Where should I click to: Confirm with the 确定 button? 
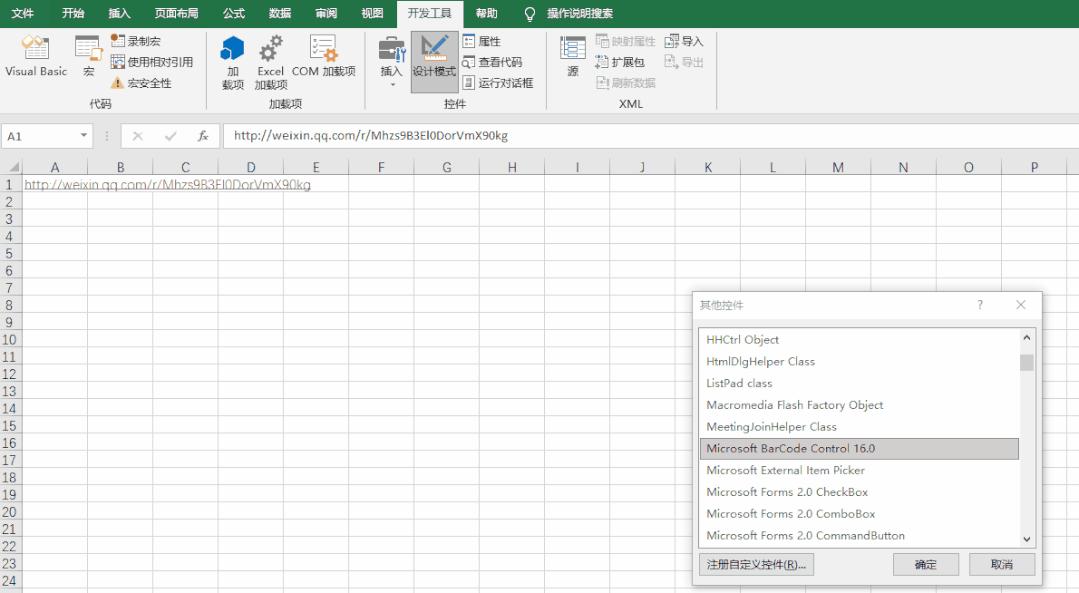point(926,565)
